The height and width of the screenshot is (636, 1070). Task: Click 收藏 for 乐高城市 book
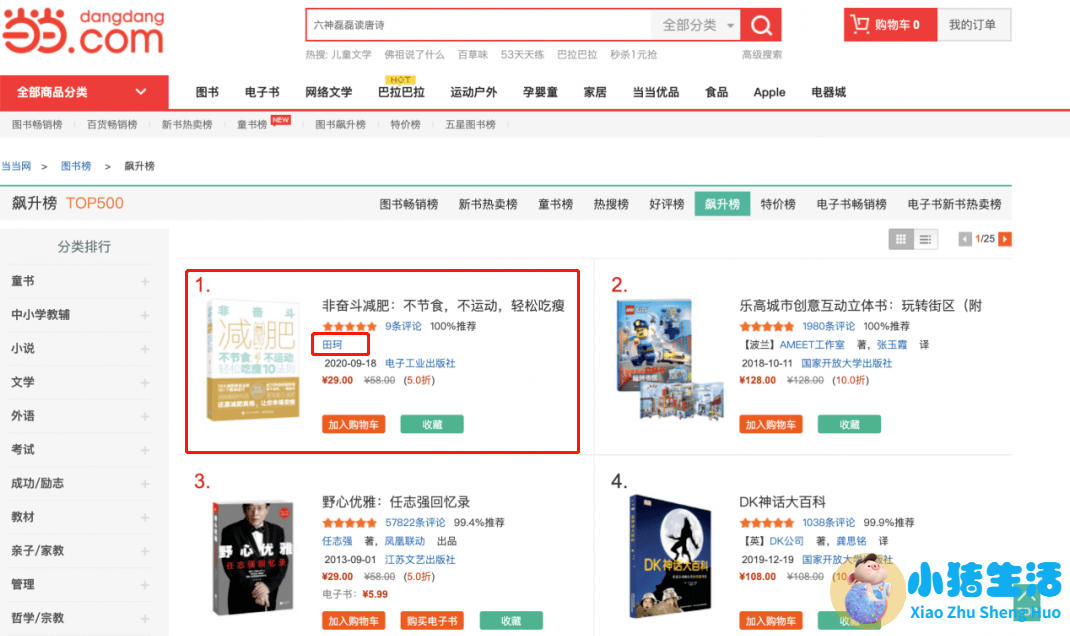(x=850, y=424)
